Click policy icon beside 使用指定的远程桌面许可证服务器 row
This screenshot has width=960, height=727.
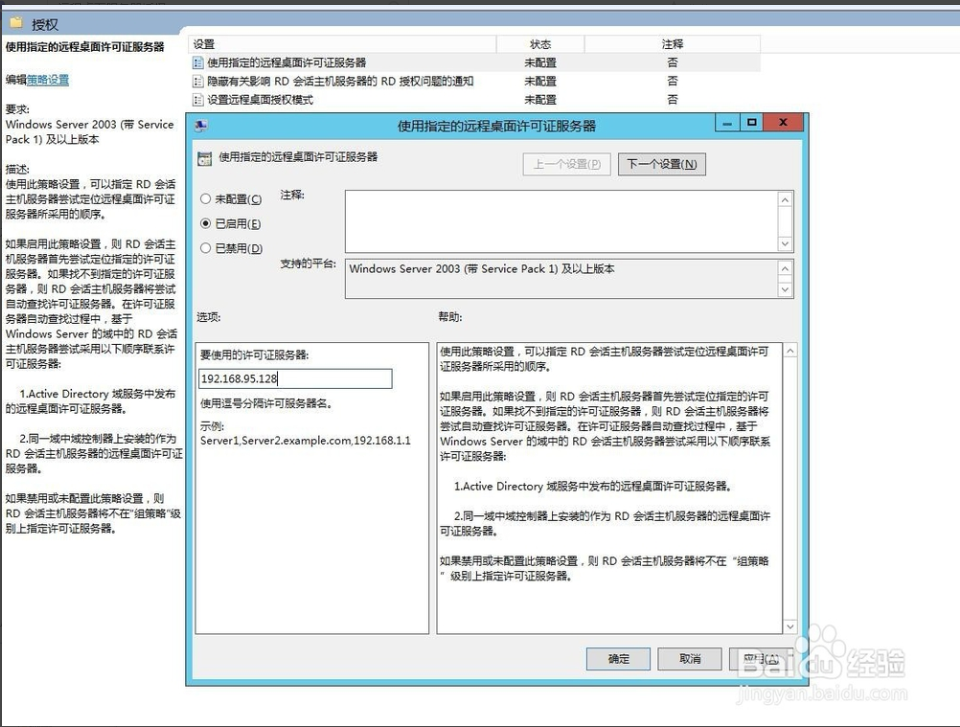coord(198,62)
